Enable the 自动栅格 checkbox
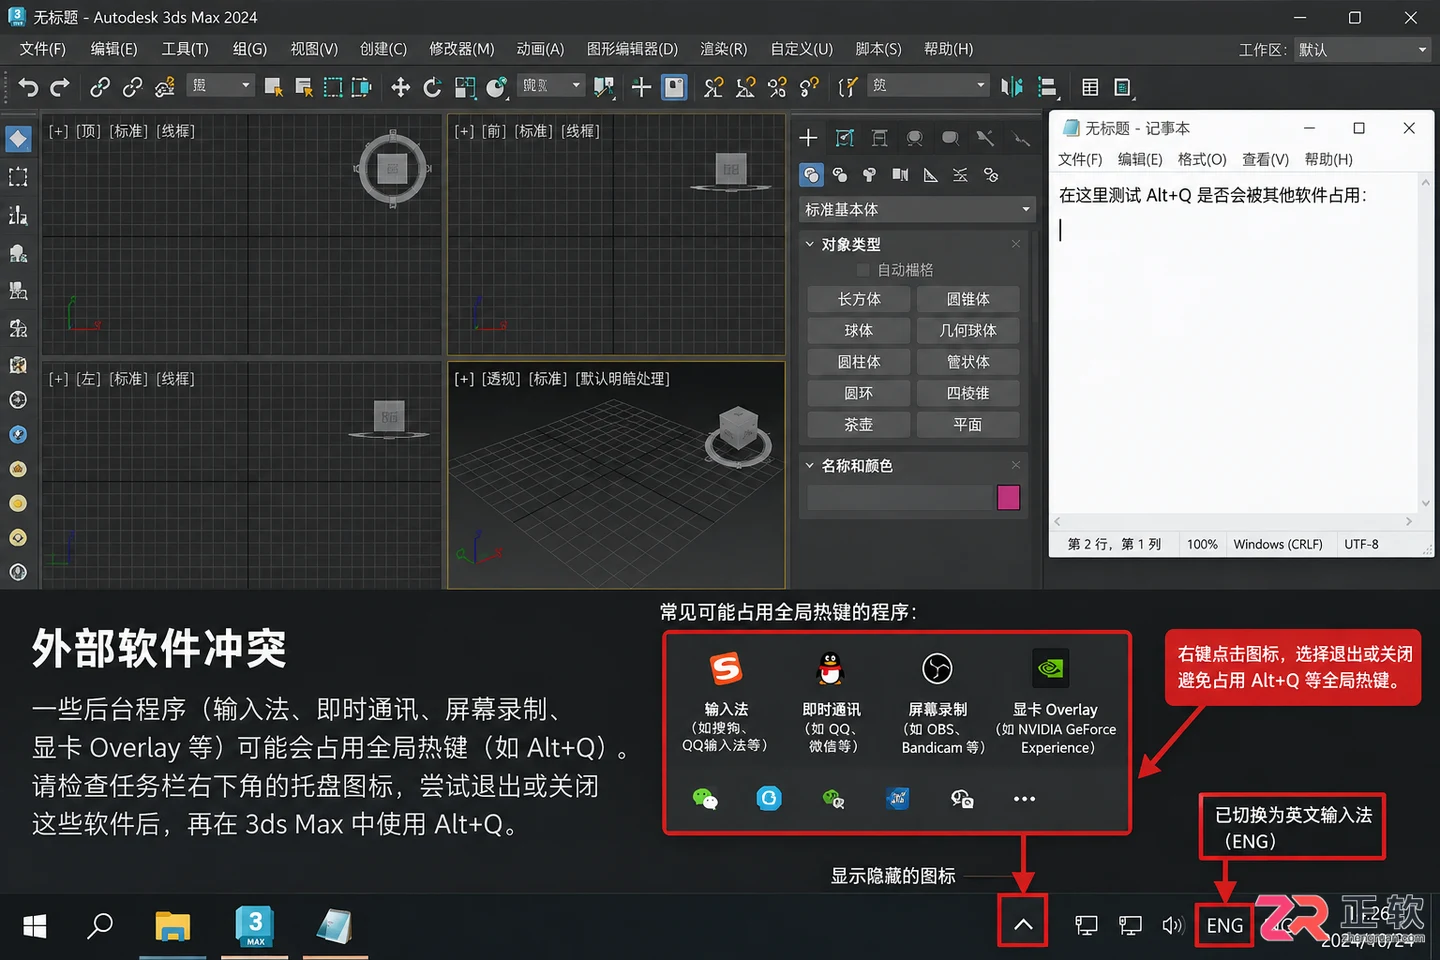 [x=863, y=270]
